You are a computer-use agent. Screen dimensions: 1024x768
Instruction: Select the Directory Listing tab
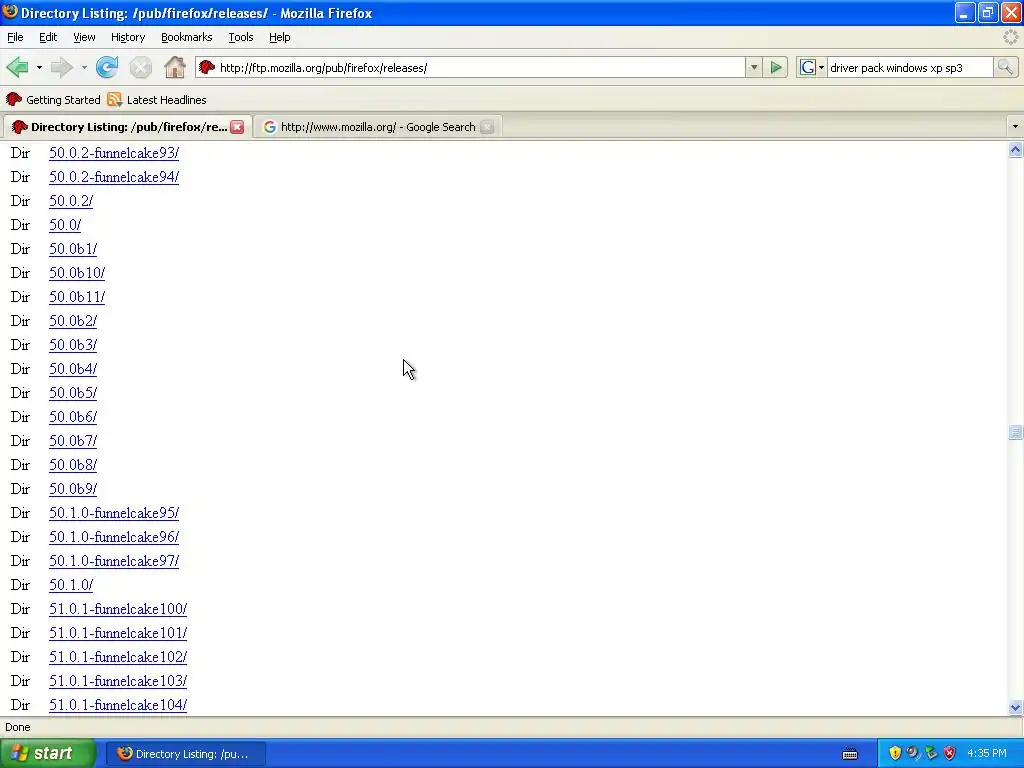pos(129,127)
